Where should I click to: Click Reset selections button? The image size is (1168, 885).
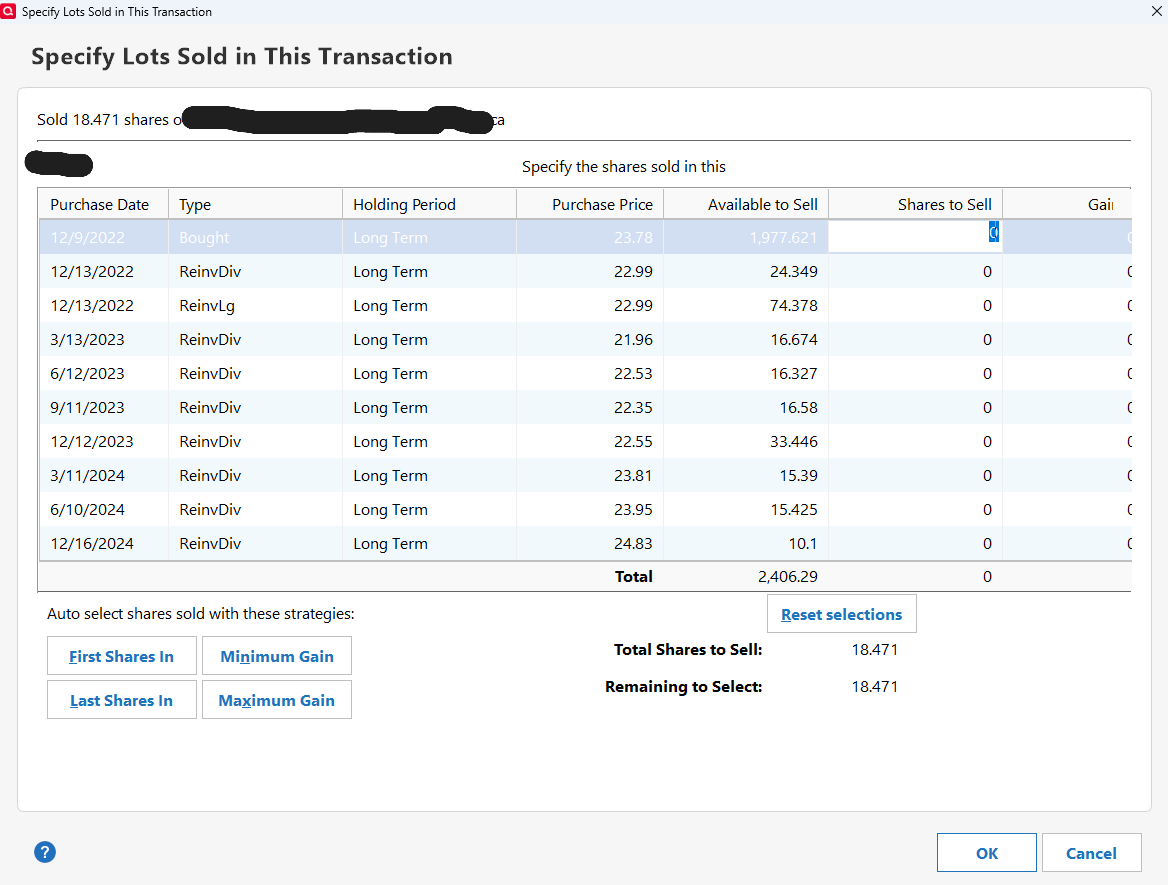point(841,614)
